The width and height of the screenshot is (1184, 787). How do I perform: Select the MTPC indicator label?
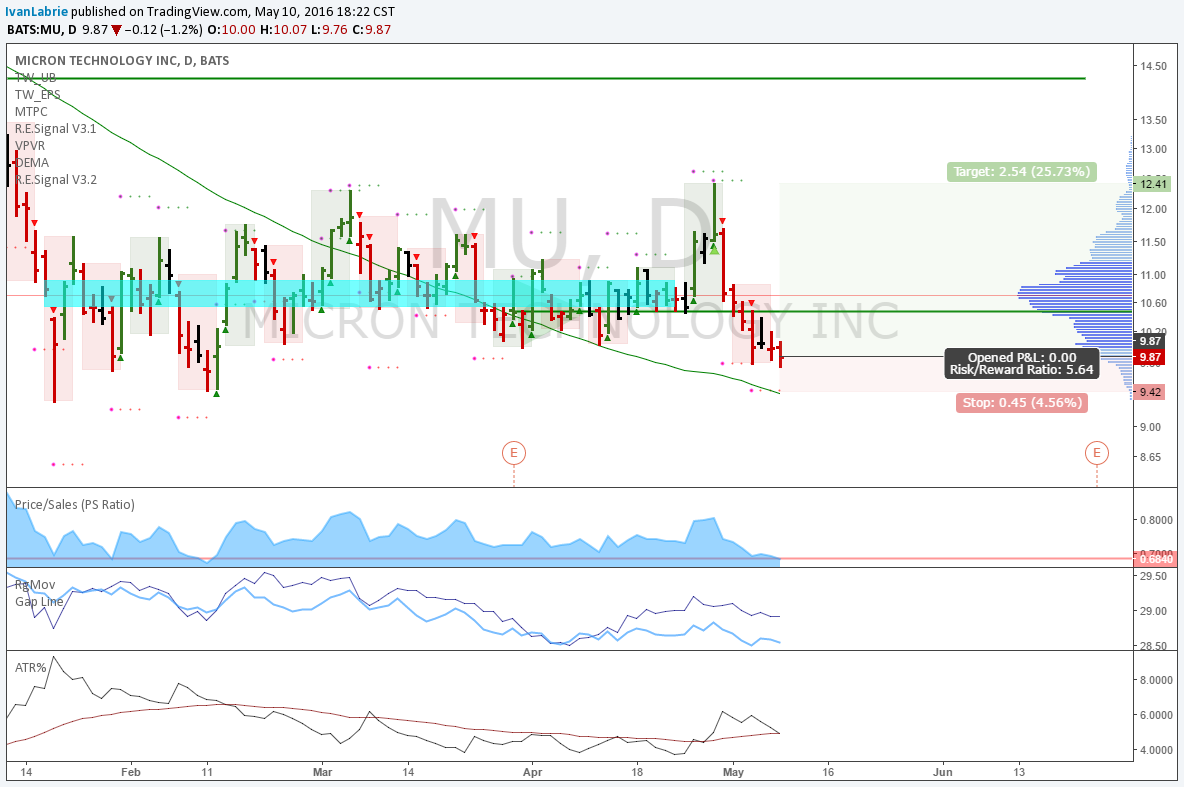[31, 112]
